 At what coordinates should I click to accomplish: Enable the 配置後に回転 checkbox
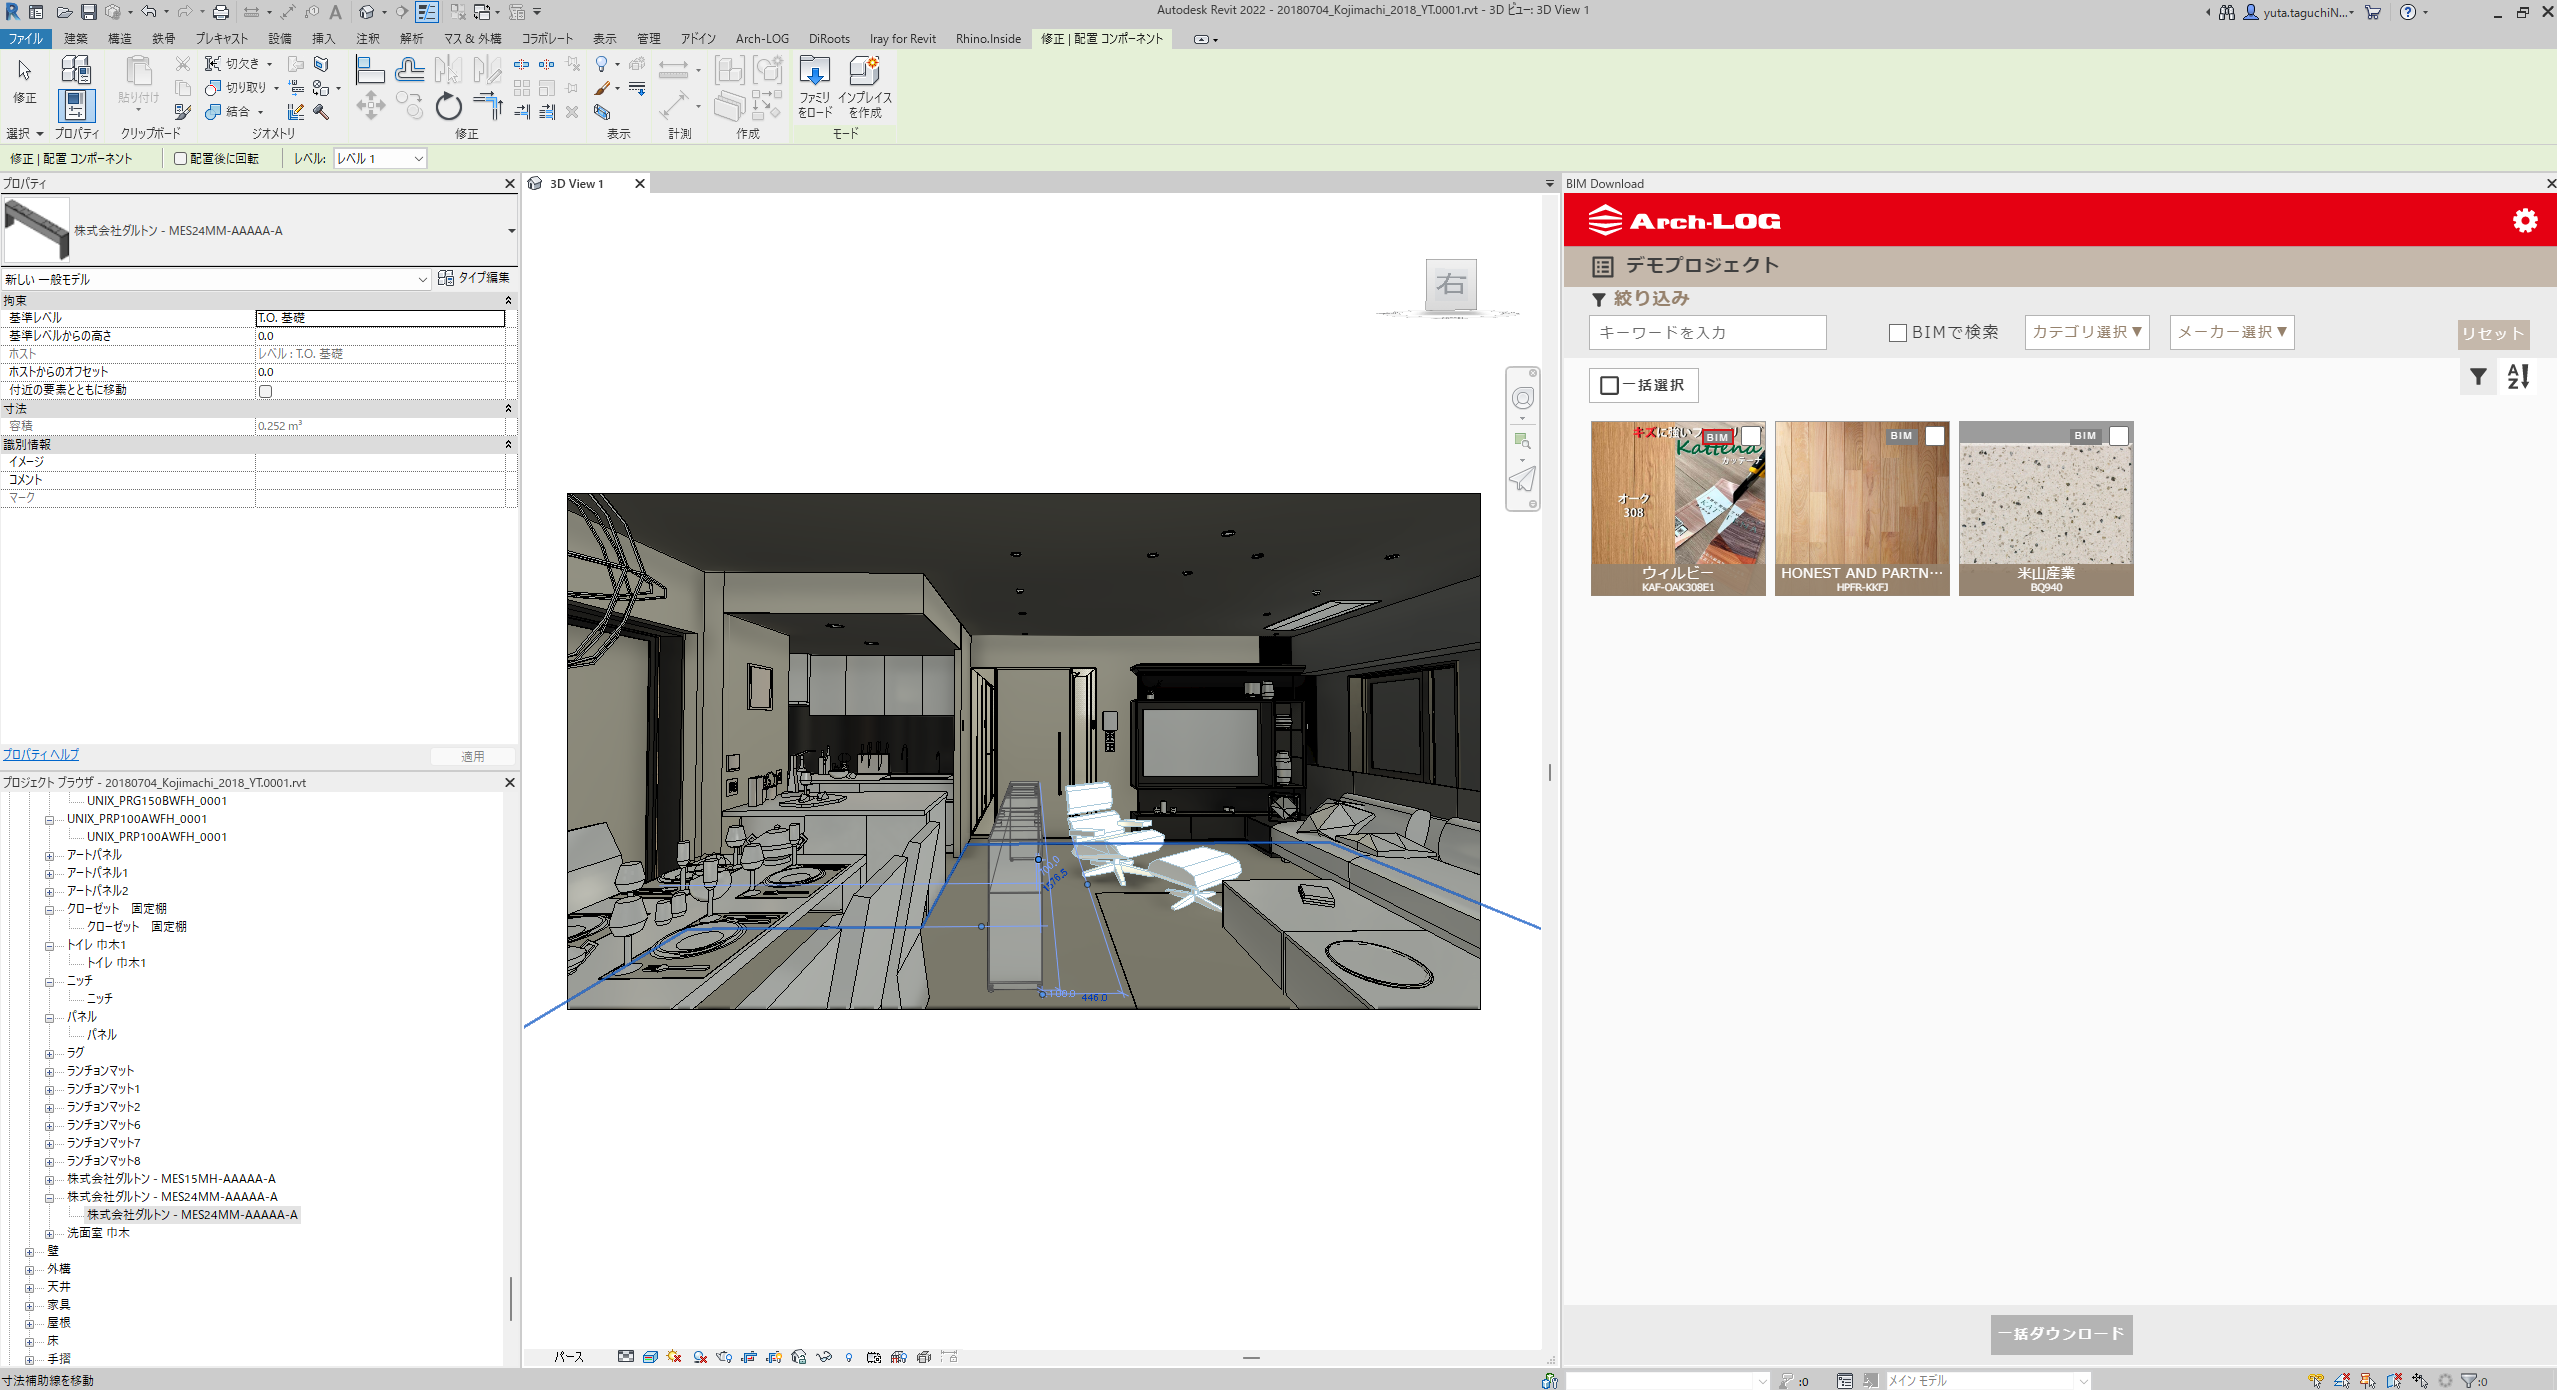(x=181, y=159)
